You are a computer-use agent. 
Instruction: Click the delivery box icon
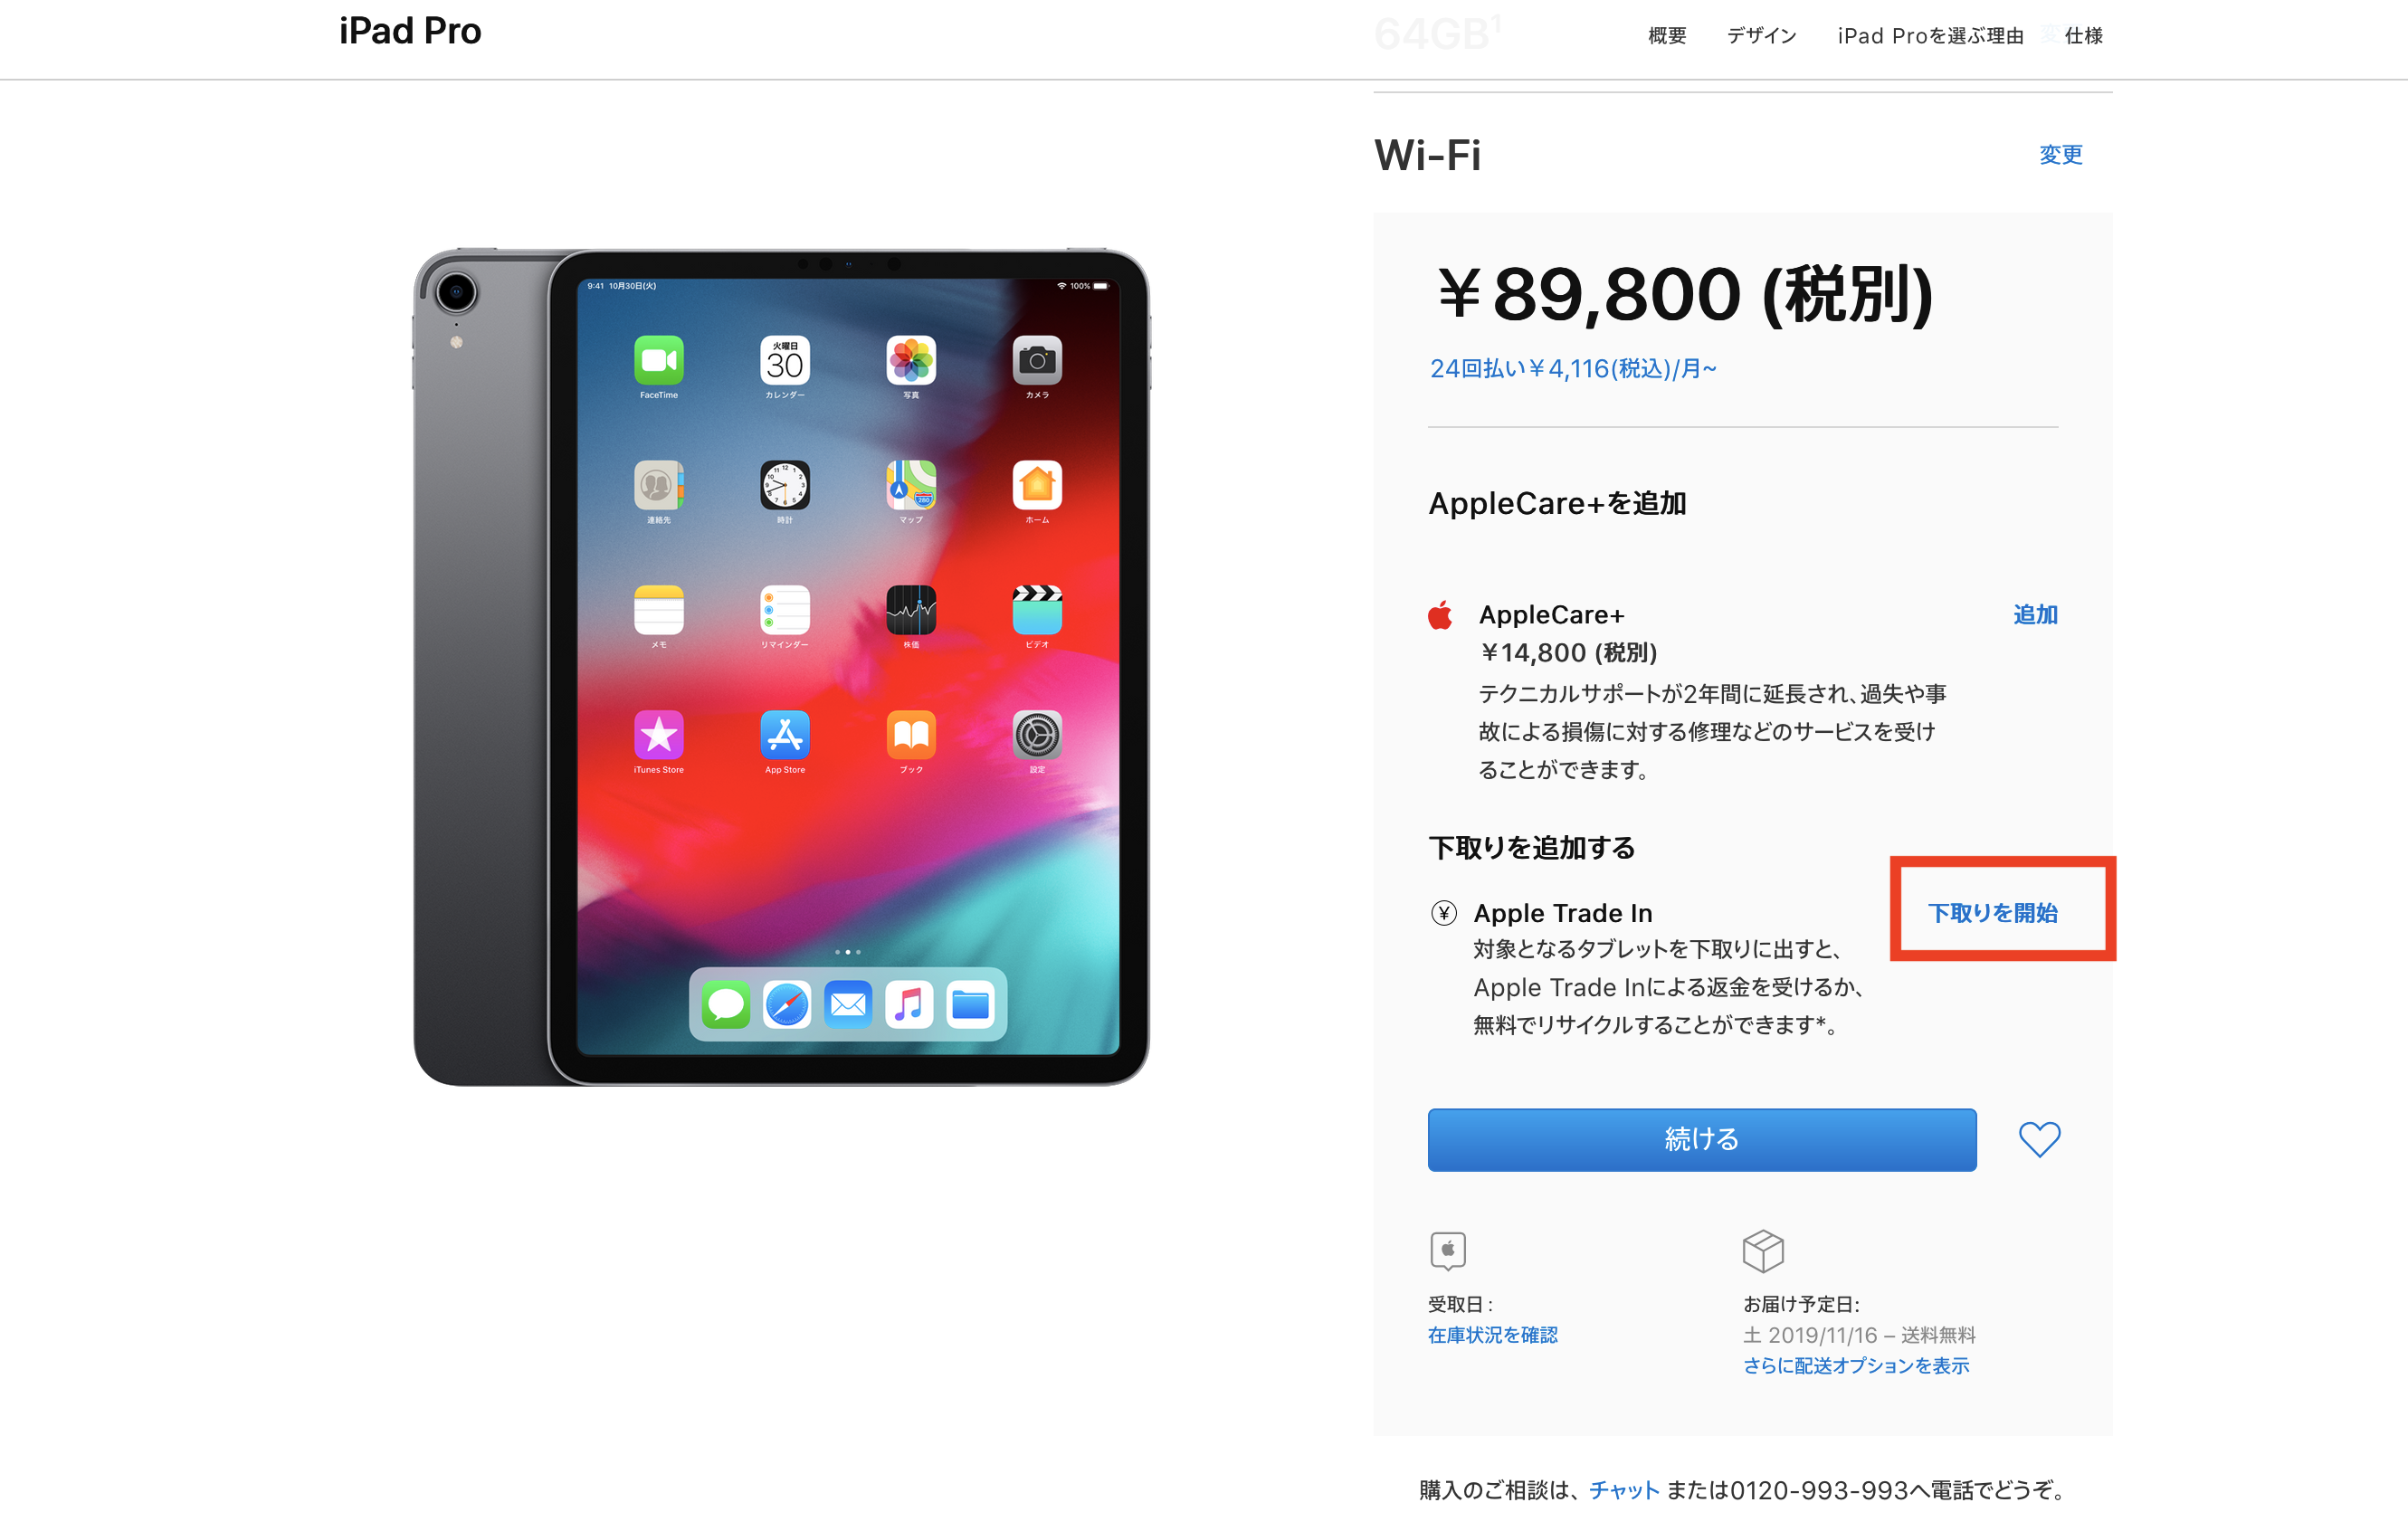[x=1763, y=1251]
